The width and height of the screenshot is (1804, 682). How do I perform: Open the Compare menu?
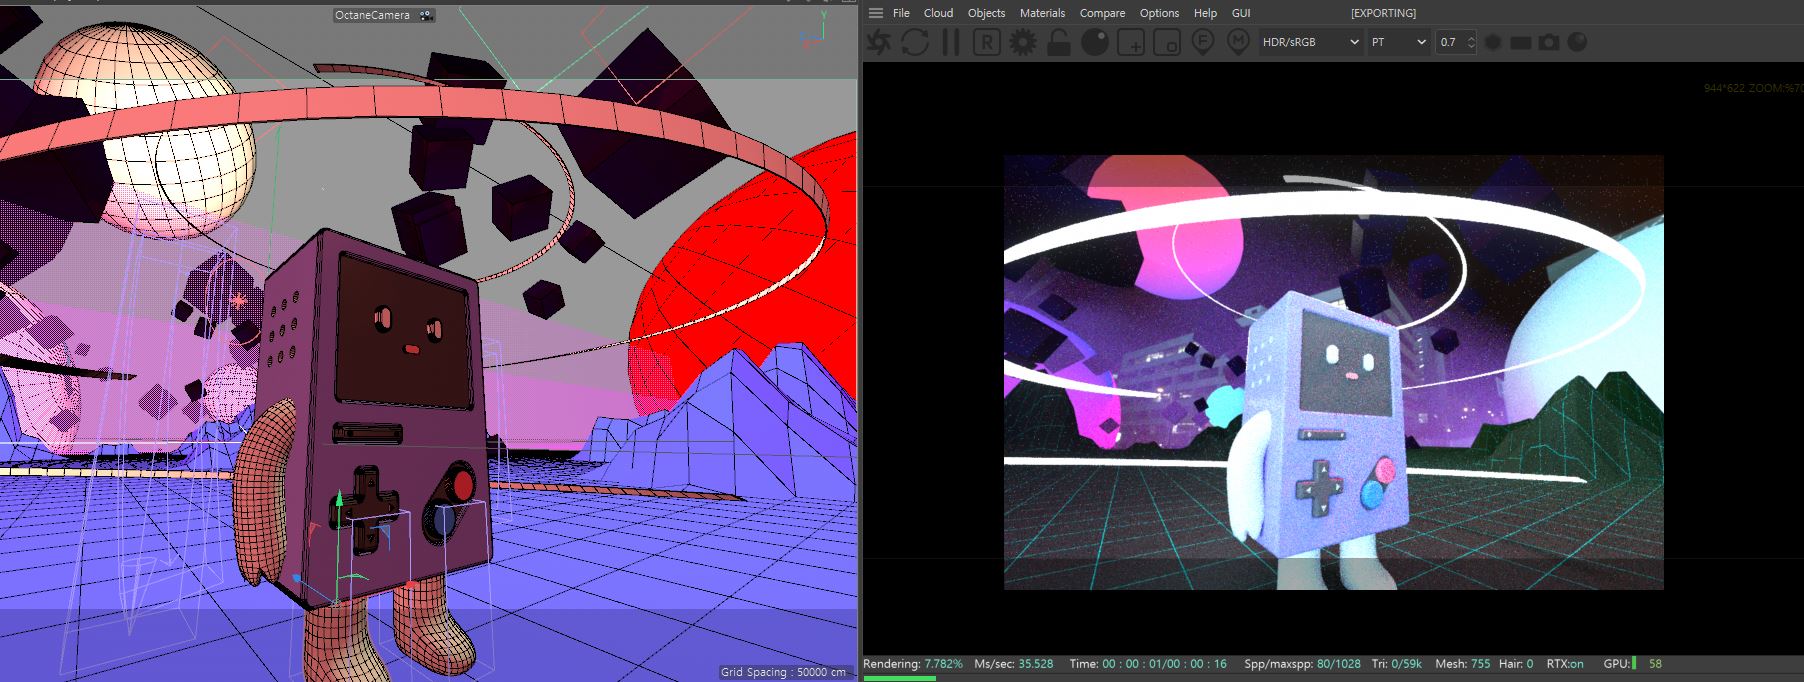pyautogui.click(x=1102, y=13)
